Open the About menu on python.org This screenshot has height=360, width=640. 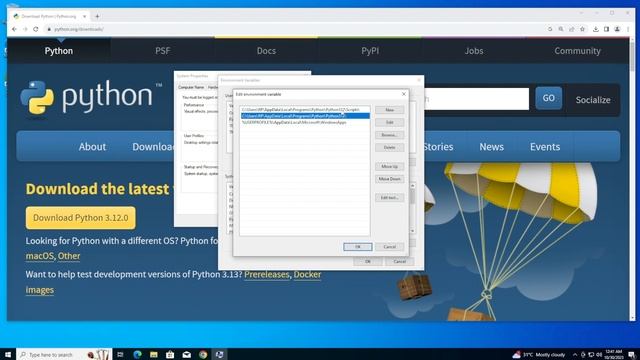[x=92, y=147]
